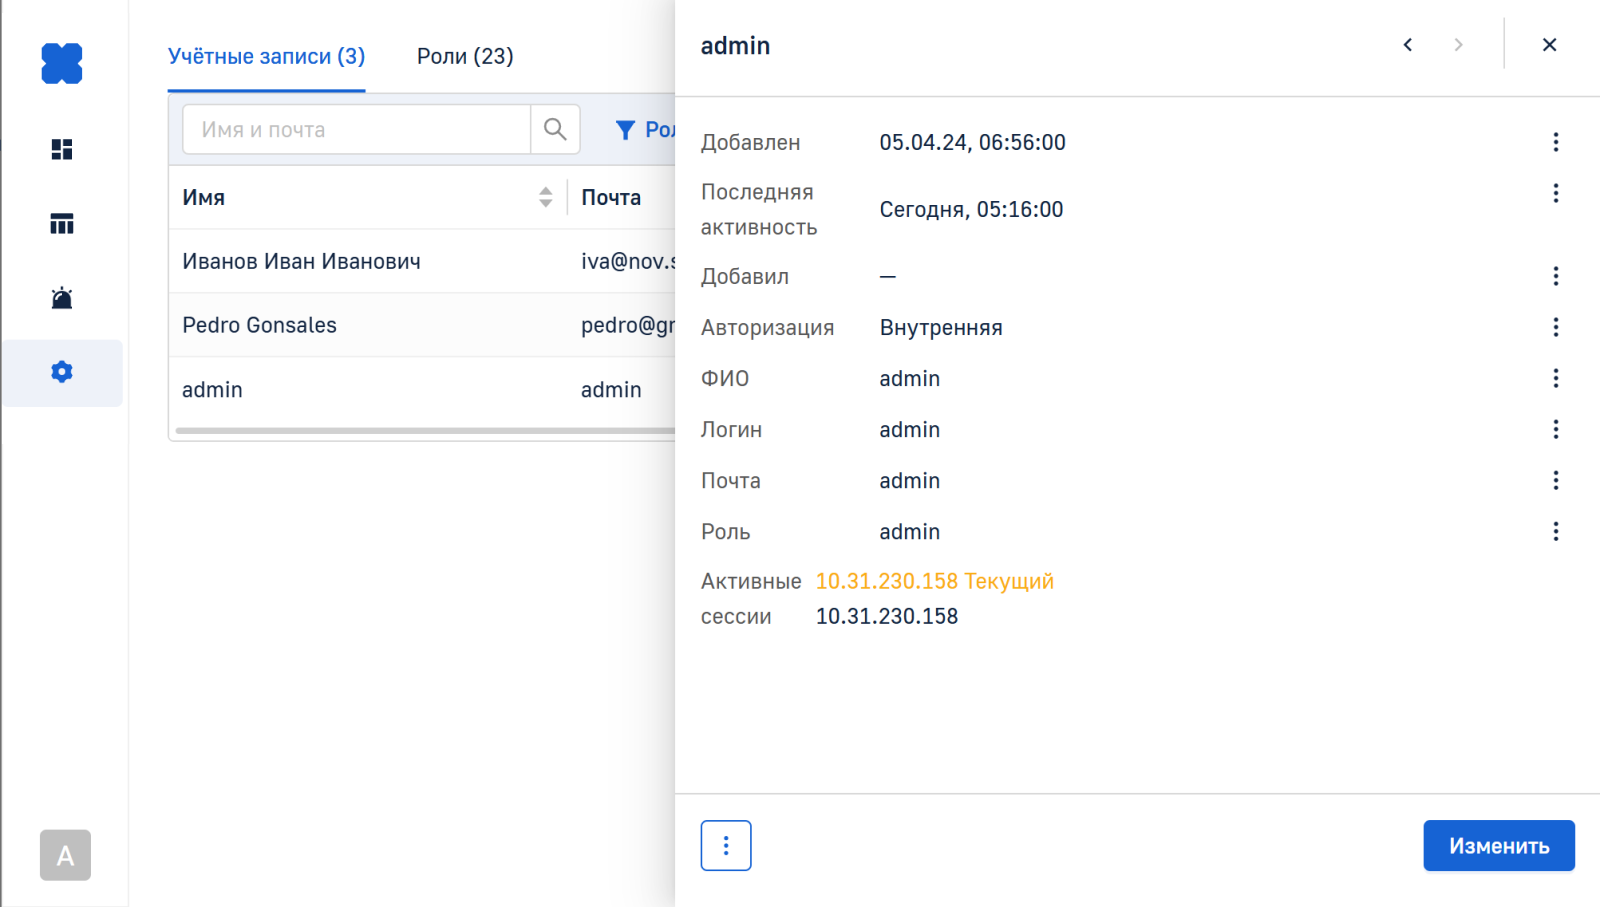This screenshot has width=1600, height=907.
Task: Click the blue app logo icon
Action: pyautogui.click(x=62, y=64)
